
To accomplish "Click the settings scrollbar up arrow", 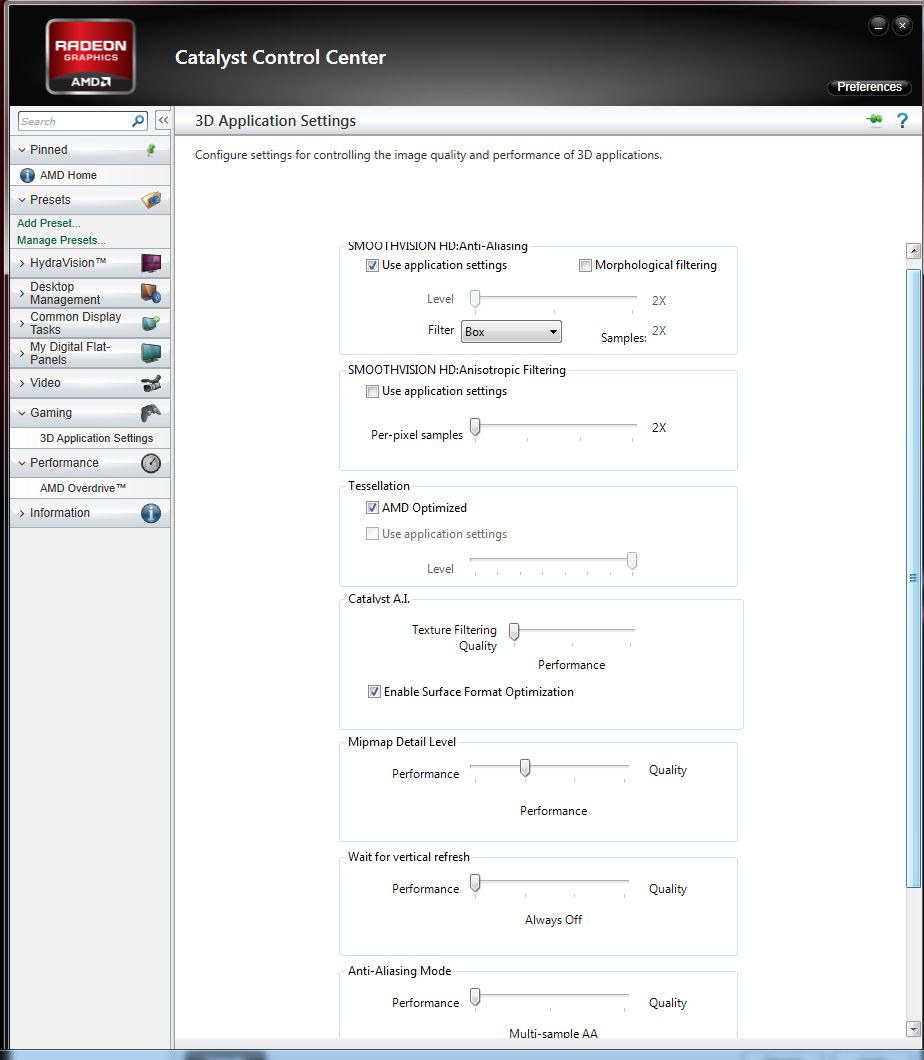I will pos(914,251).
